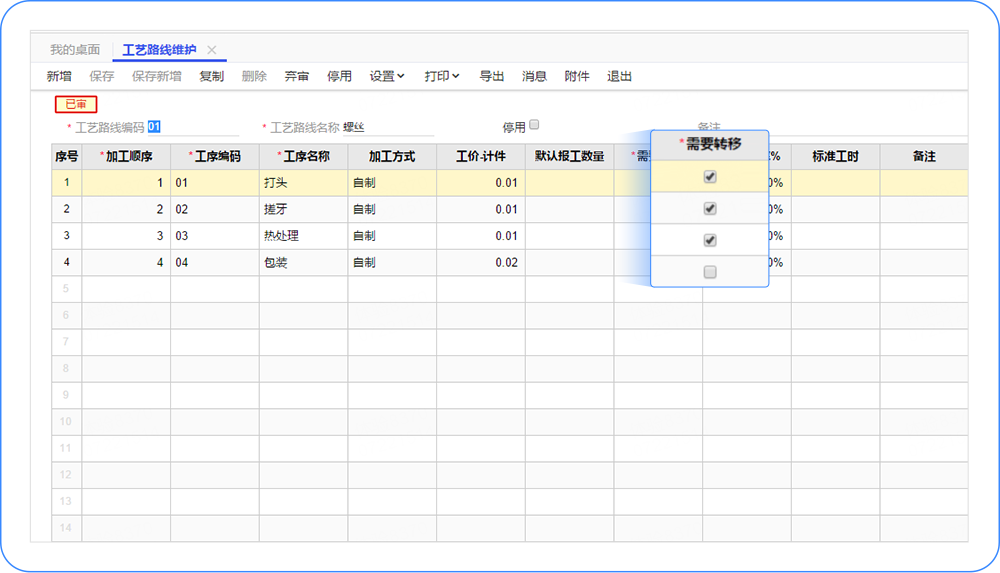Click process code cell 04
Viewport: 1000px width, 573px height.
215,263
